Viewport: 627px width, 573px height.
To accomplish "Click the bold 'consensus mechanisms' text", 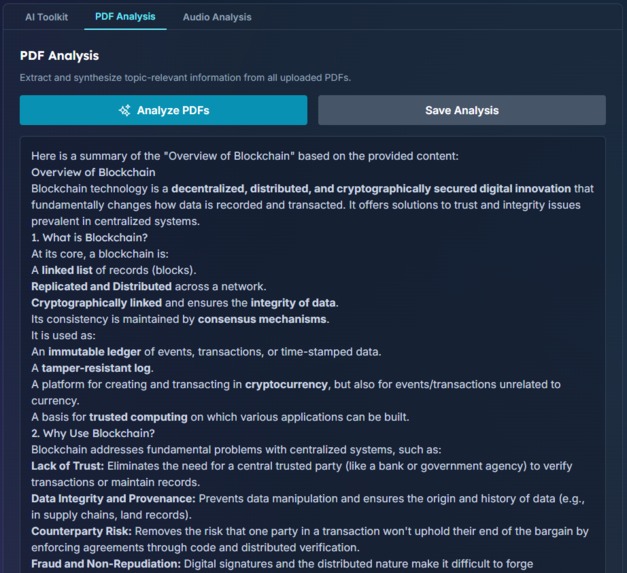I will [x=262, y=319].
